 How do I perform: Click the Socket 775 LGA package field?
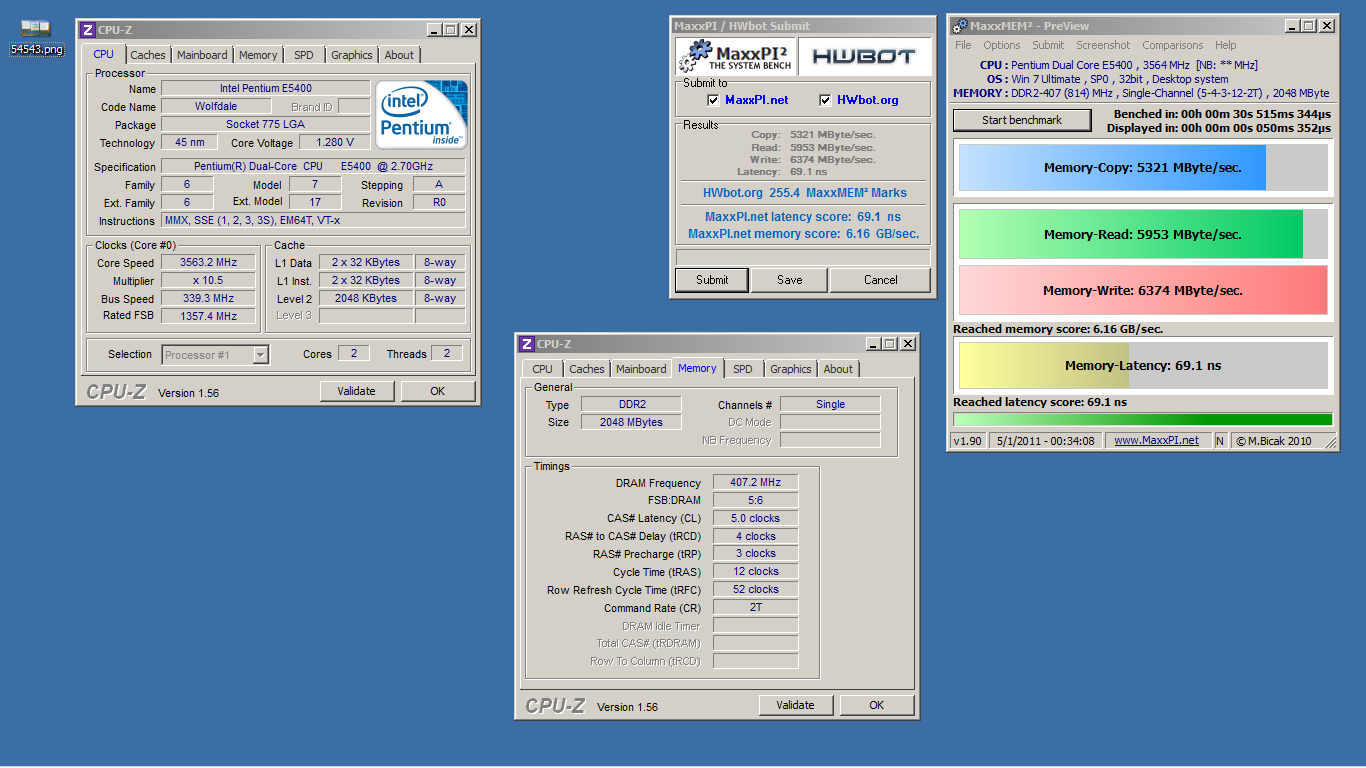point(266,125)
